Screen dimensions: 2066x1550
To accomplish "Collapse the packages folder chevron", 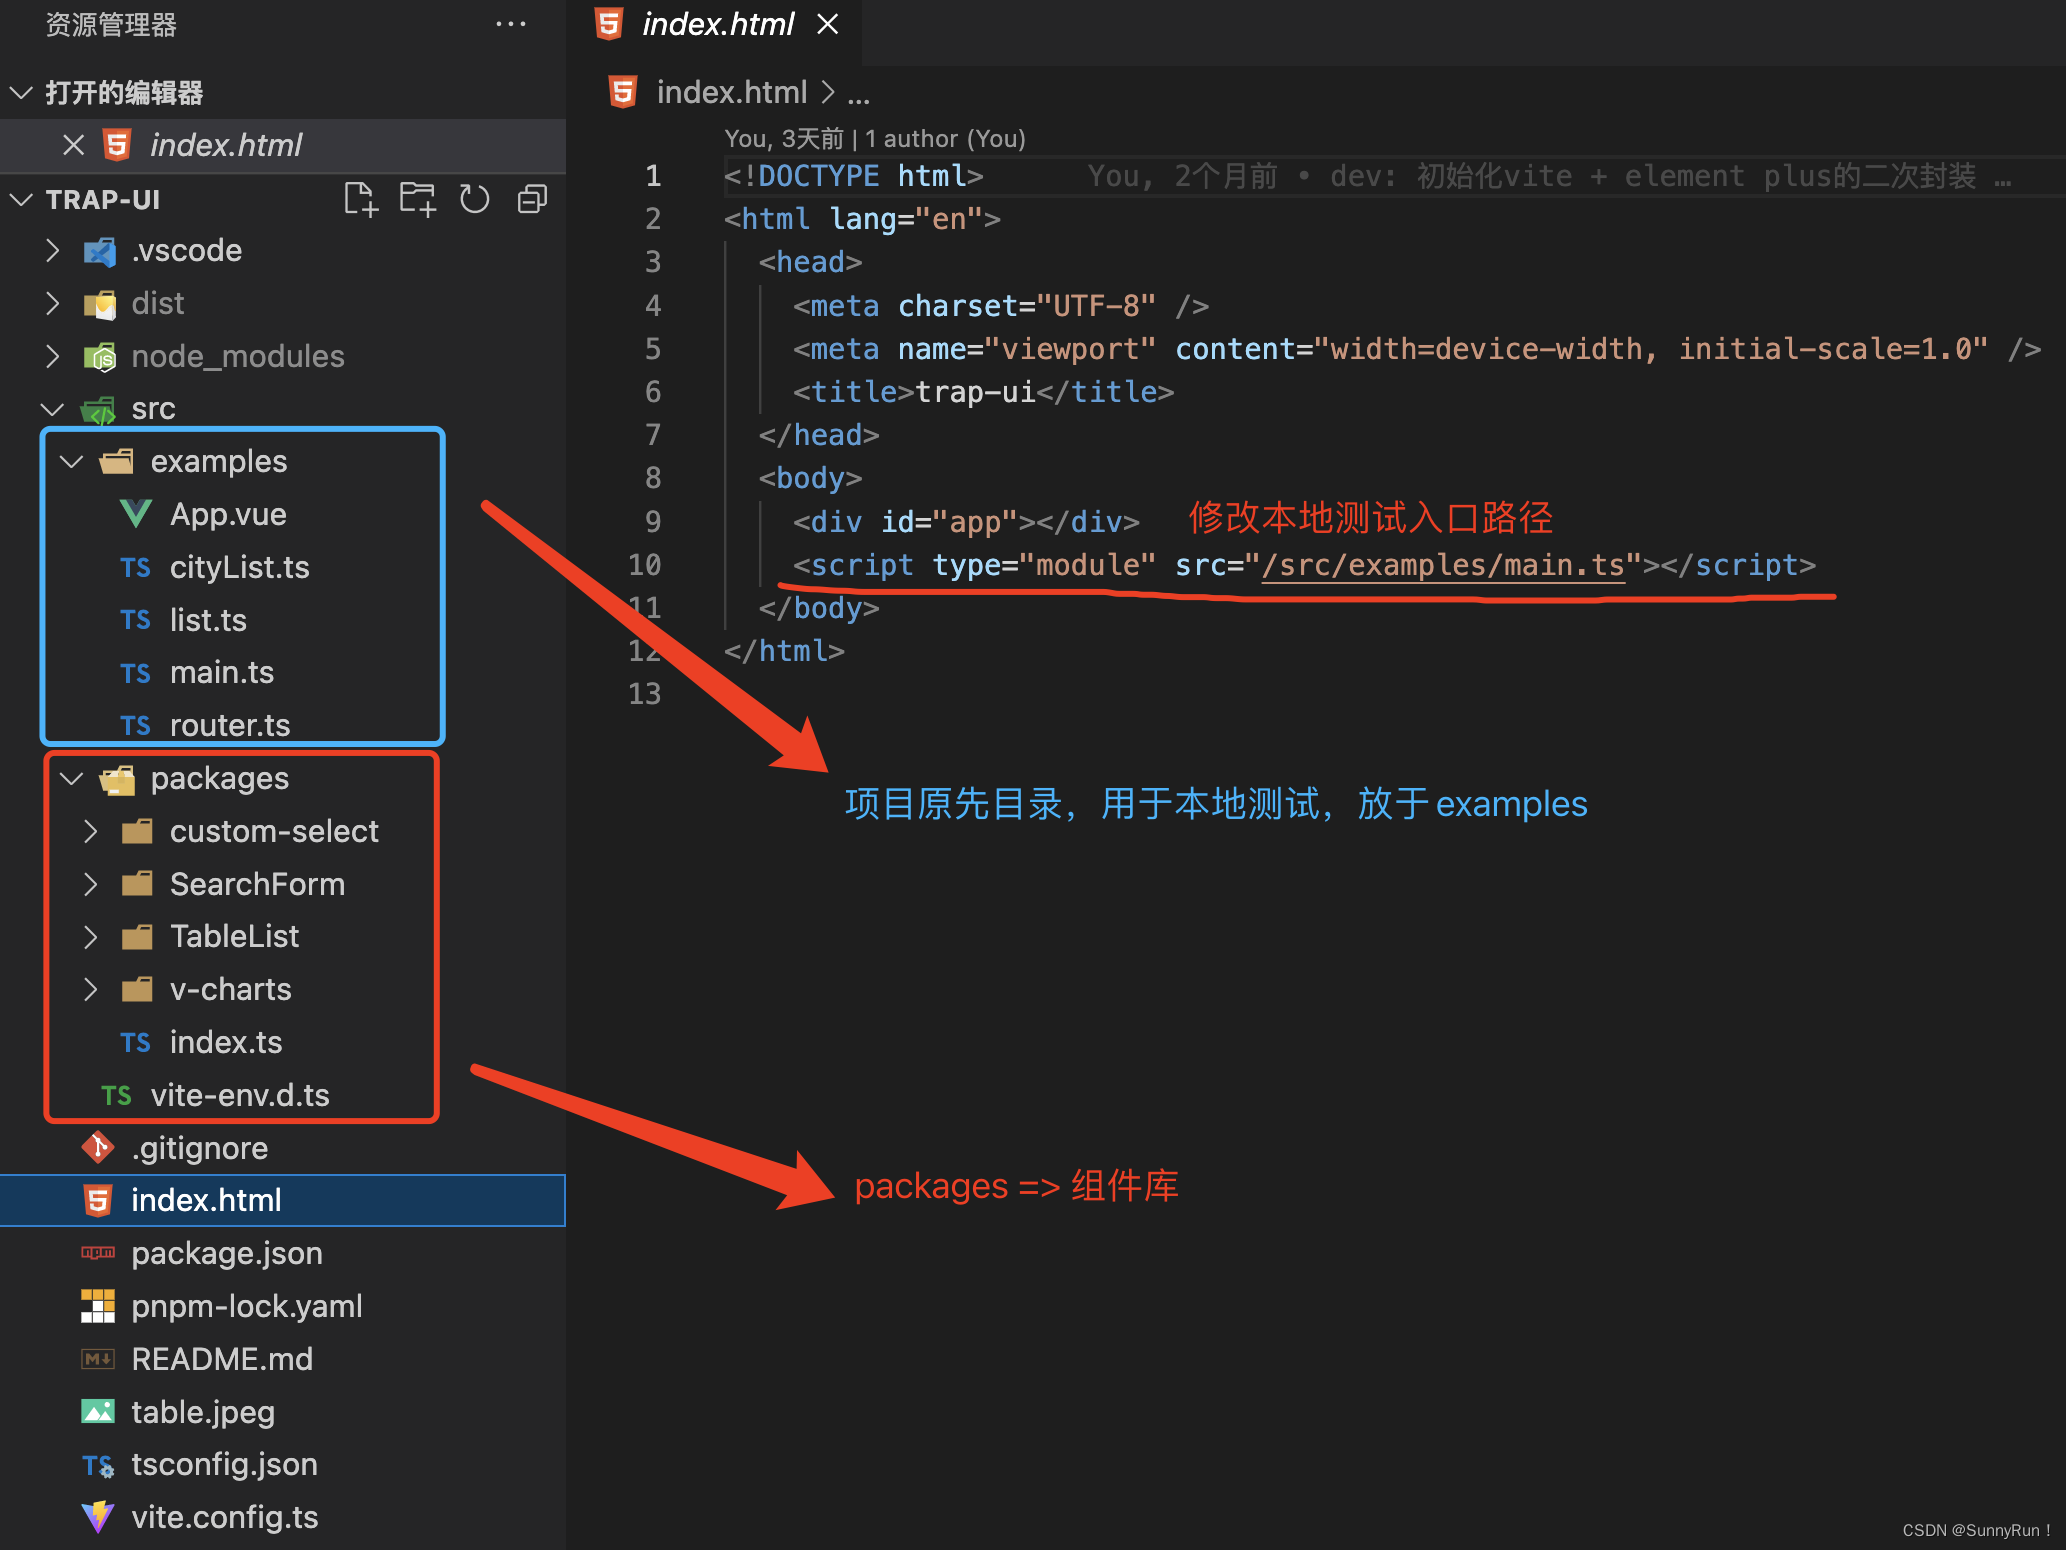I will point(72,778).
